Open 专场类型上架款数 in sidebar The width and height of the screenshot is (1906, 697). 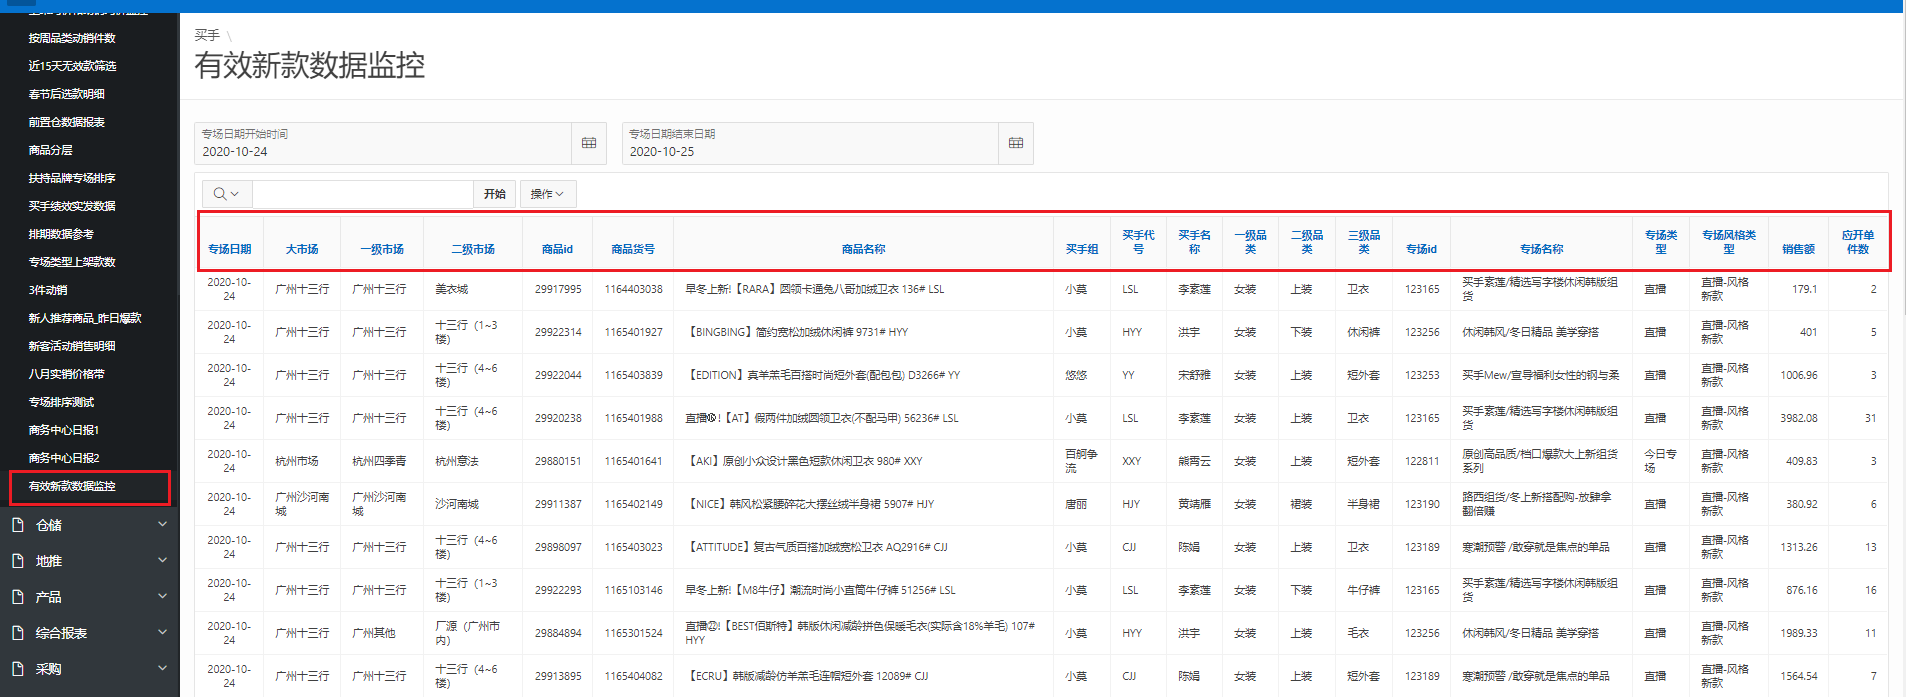pos(72,262)
